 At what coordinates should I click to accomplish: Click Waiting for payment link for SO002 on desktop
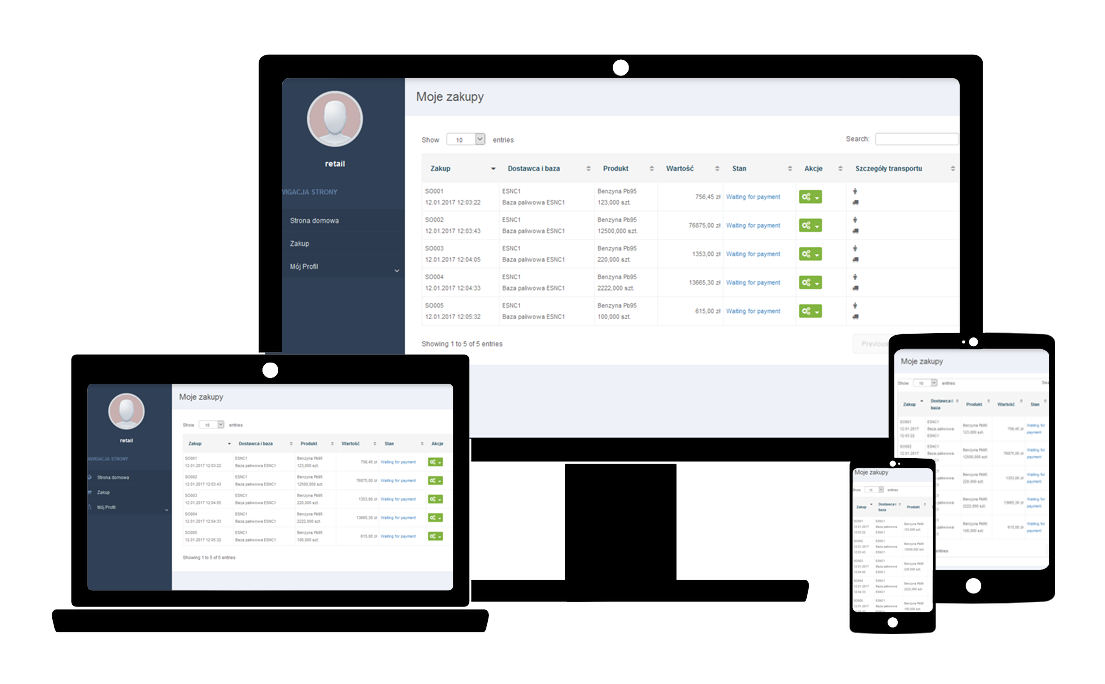pos(753,226)
